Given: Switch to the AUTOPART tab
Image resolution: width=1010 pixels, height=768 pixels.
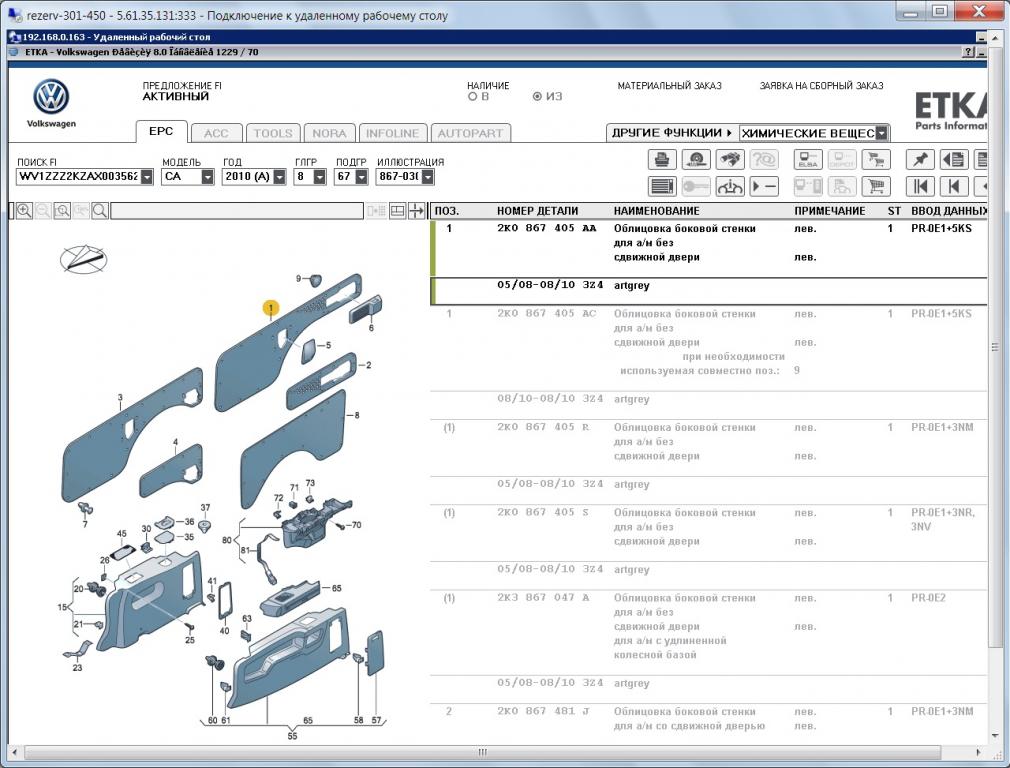Looking at the screenshot, I should click(x=470, y=133).
